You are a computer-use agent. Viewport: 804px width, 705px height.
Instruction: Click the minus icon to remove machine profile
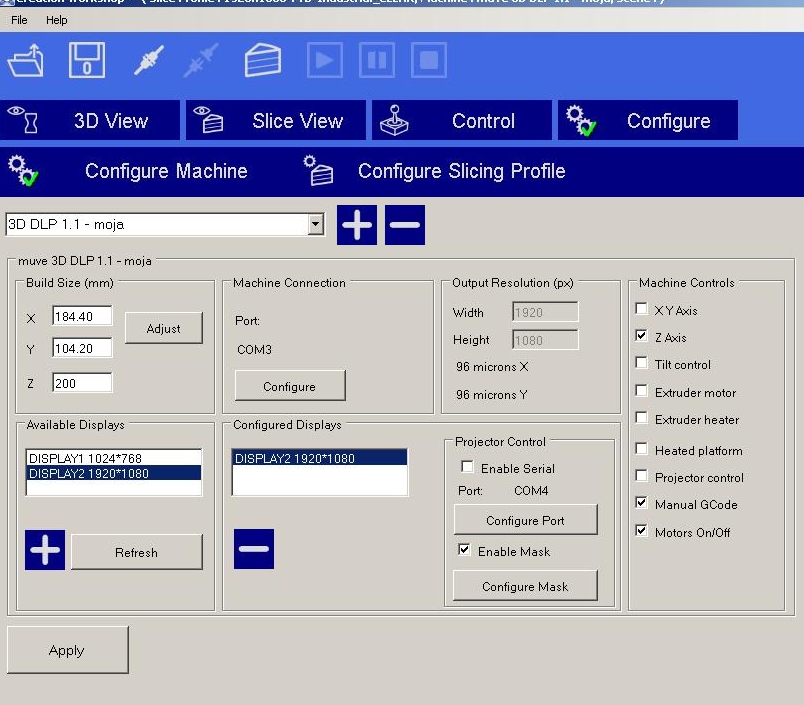point(405,225)
